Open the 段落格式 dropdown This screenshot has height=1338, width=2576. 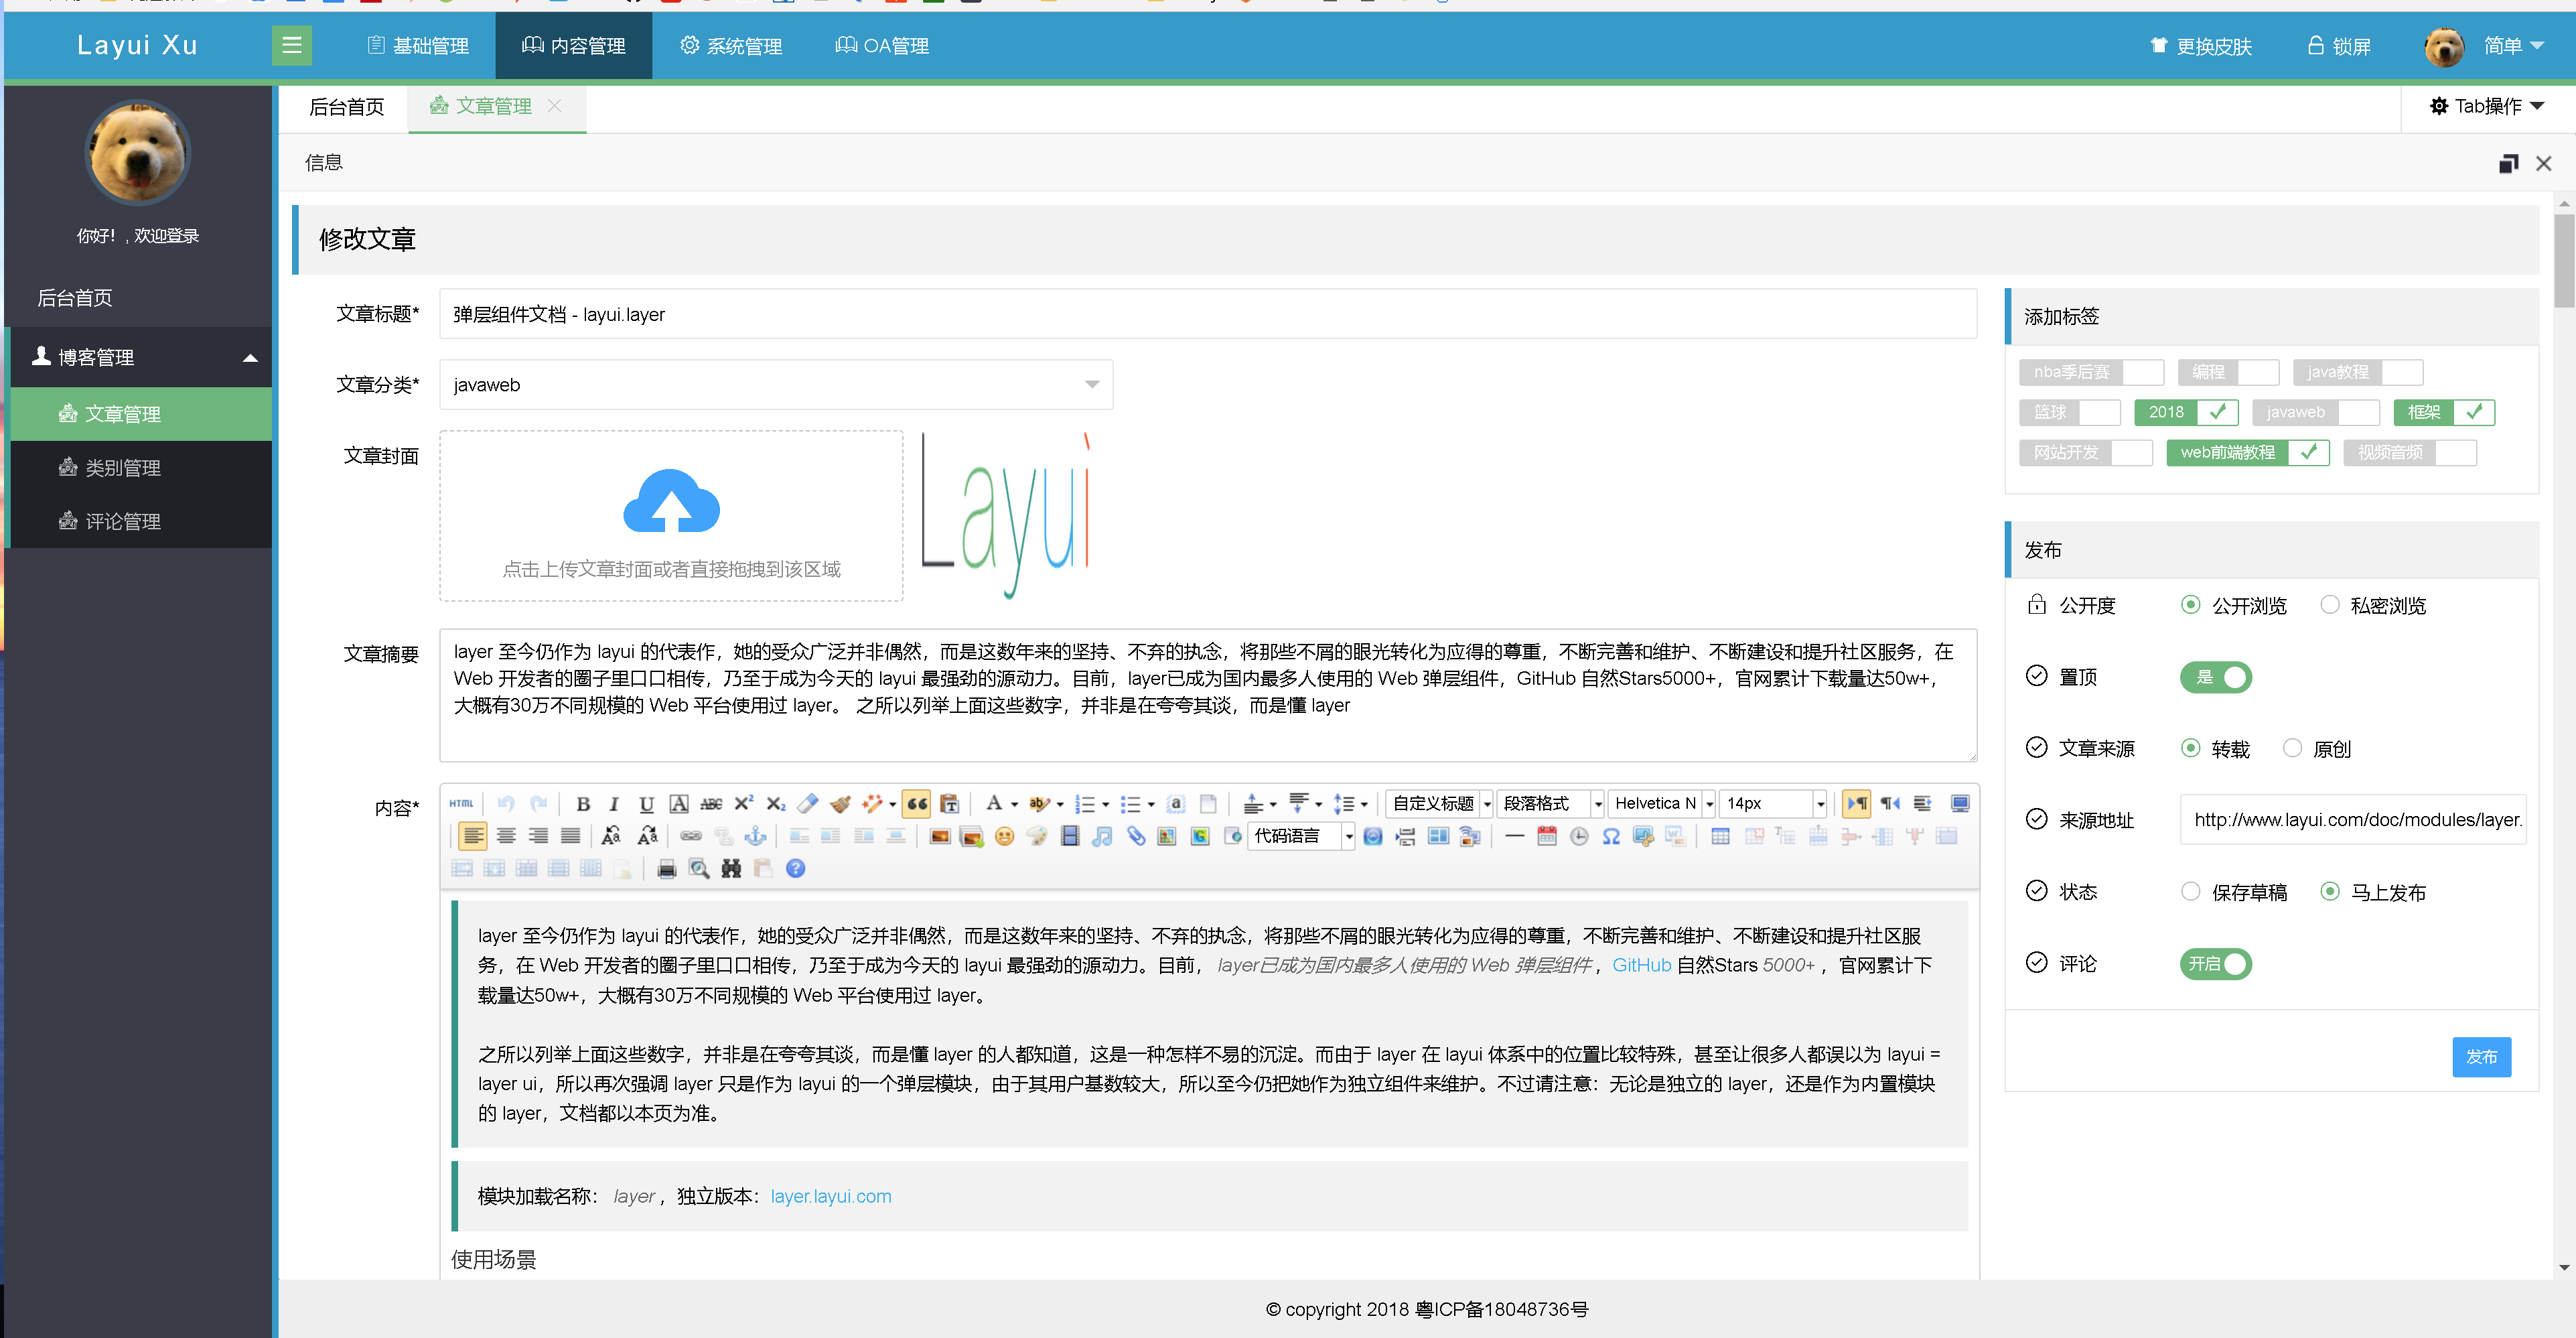pyautogui.click(x=1551, y=804)
